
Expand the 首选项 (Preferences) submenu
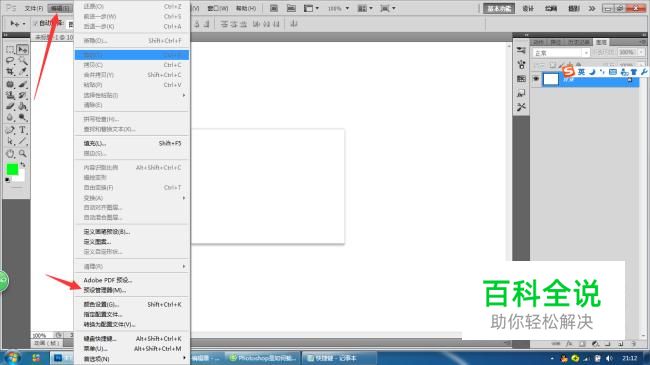(x=131, y=359)
